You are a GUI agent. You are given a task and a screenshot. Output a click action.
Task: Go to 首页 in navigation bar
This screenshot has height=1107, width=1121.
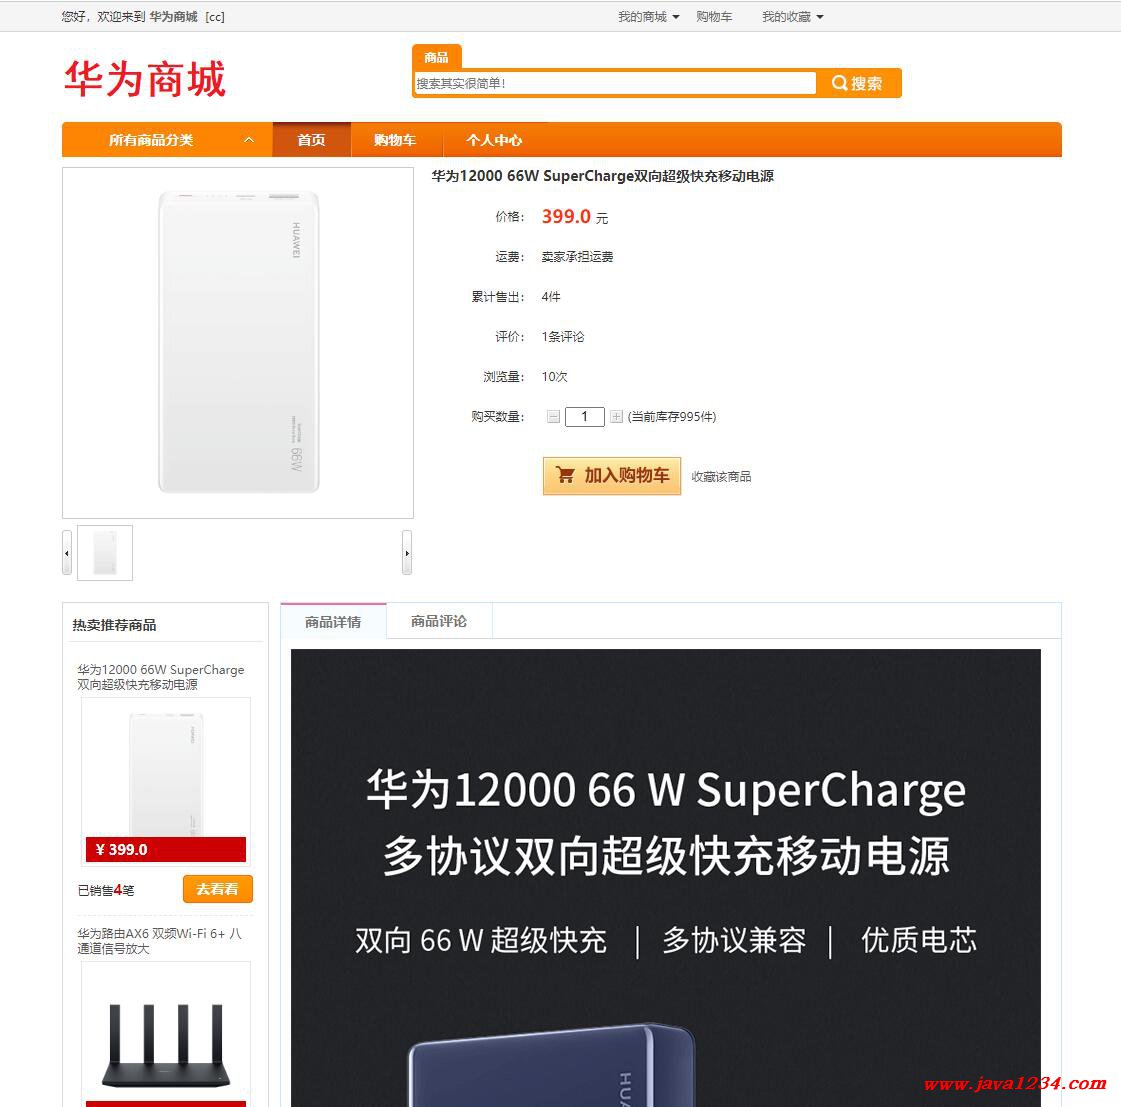click(x=312, y=140)
